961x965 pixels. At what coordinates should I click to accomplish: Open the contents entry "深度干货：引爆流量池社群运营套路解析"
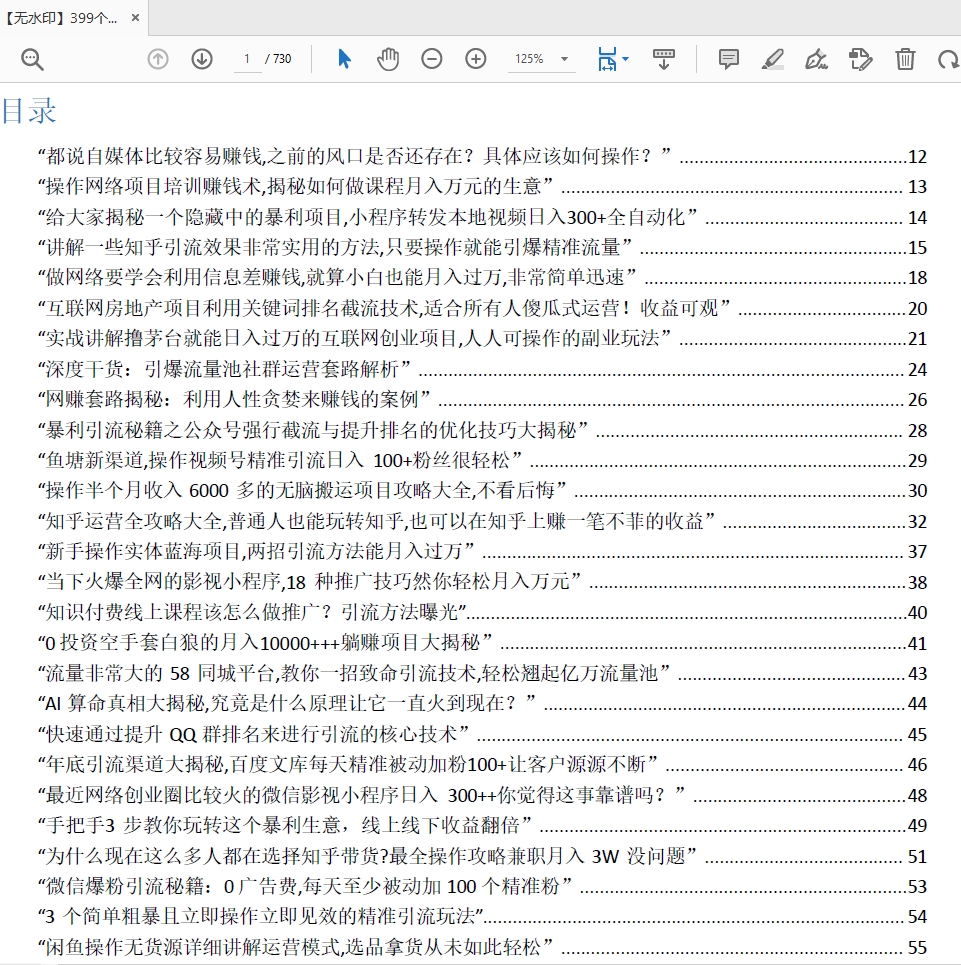click(x=224, y=369)
